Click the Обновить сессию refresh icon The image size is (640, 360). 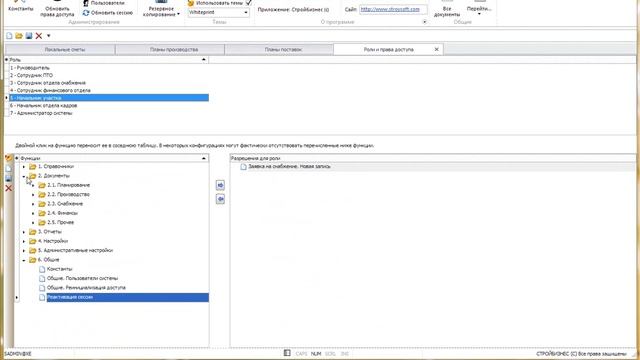click(x=86, y=13)
